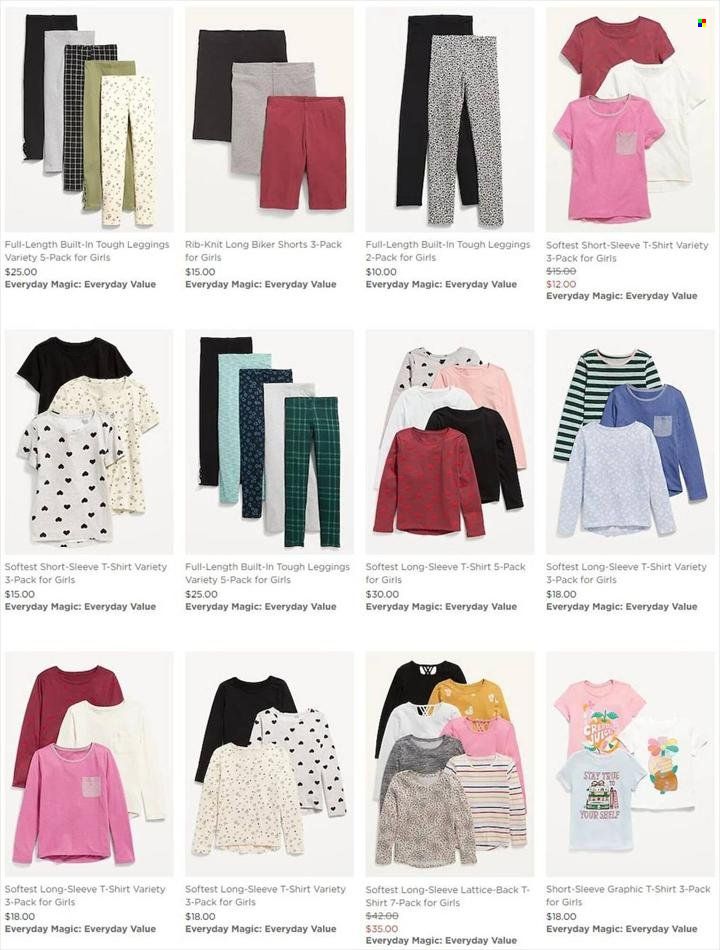The width and height of the screenshot is (720, 950).
Task: View the graphic tee 3-pack photo
Action: [630, 765]
